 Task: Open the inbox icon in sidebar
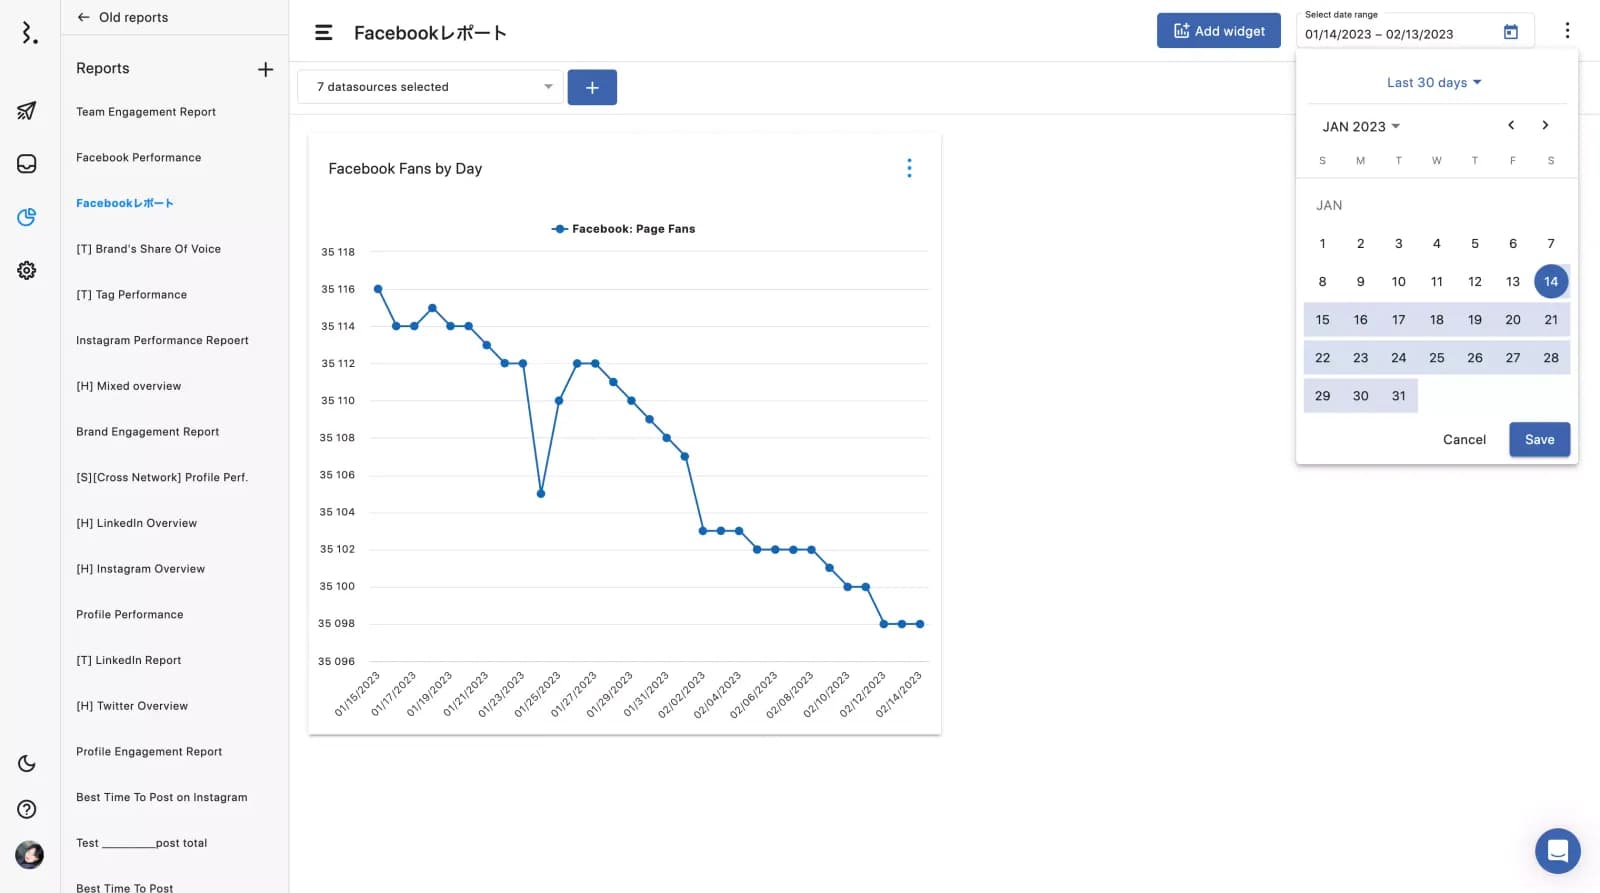tap(27, 164)
